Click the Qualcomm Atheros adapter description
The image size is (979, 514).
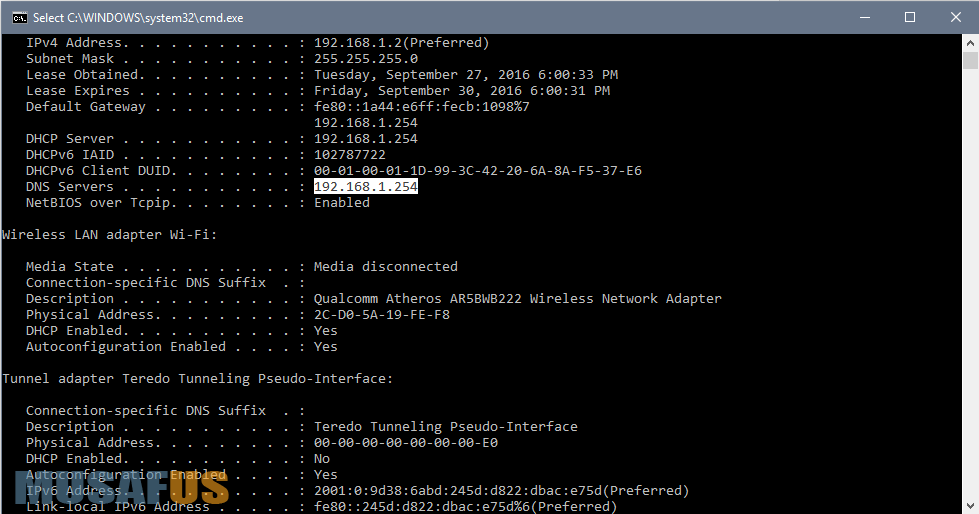pyautogui.click(x=517, y=299)
